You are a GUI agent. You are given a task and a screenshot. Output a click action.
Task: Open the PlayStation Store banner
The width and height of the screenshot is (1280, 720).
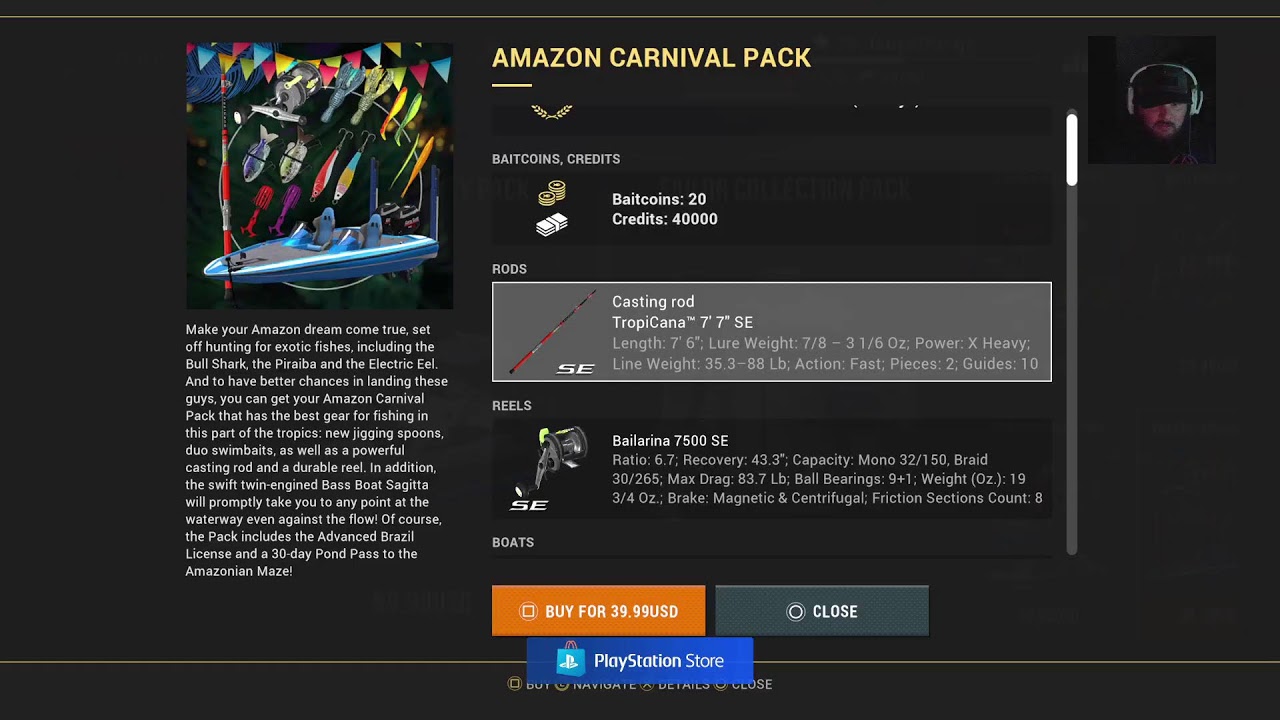tap(640, 661)
